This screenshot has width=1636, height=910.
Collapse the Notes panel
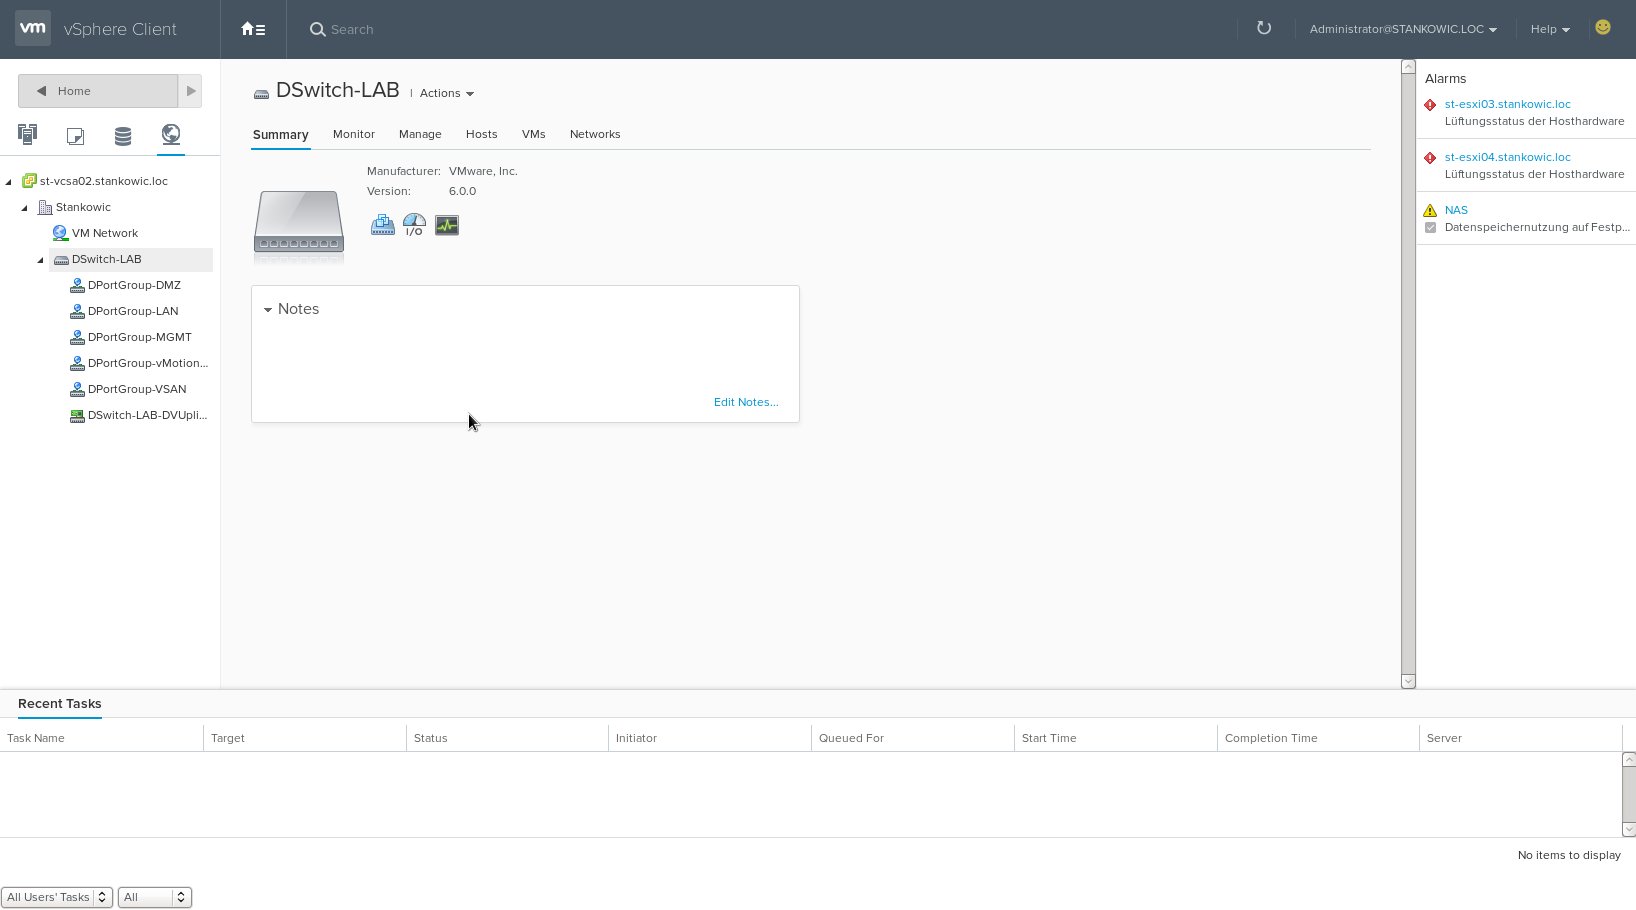click(268, 310)
